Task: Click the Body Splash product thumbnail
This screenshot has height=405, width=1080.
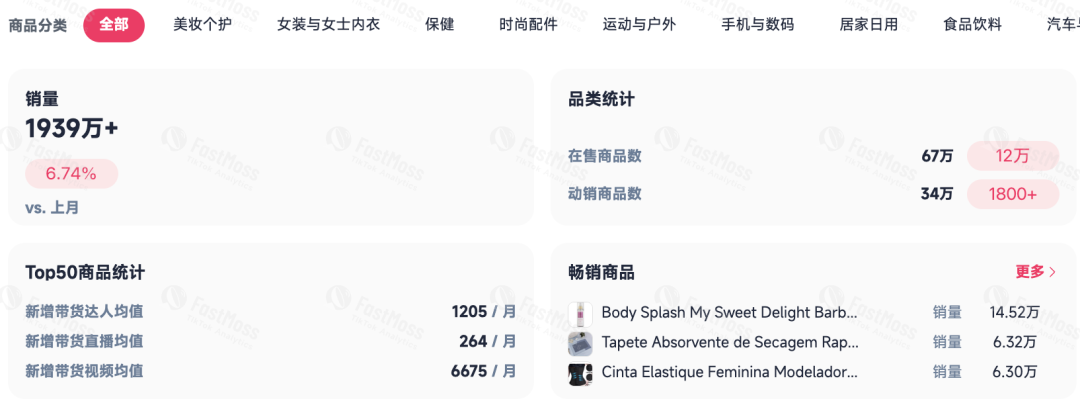Action: click(580, 313)
